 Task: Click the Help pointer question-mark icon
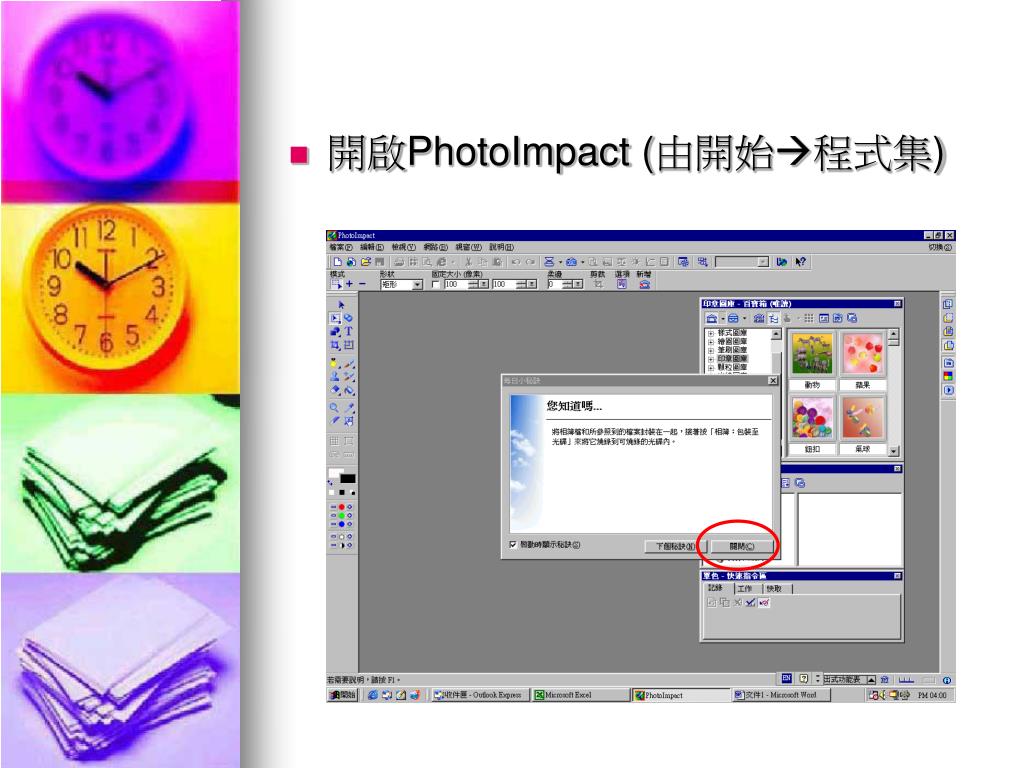pyautogui.click(x=801, y=262)
